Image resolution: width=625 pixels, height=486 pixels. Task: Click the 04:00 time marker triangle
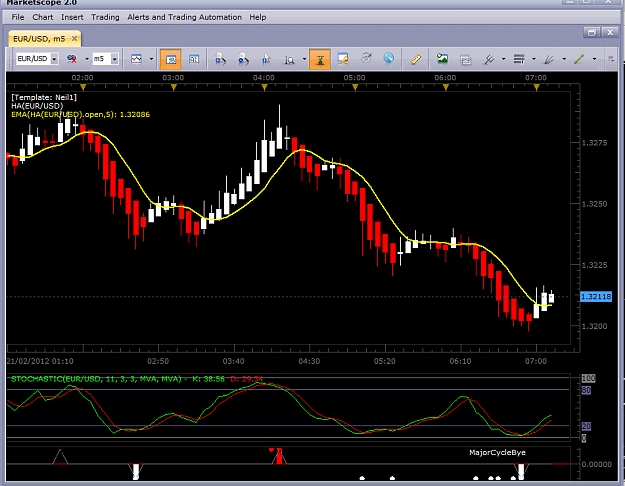pyautogui.click(x=264, y=87)
